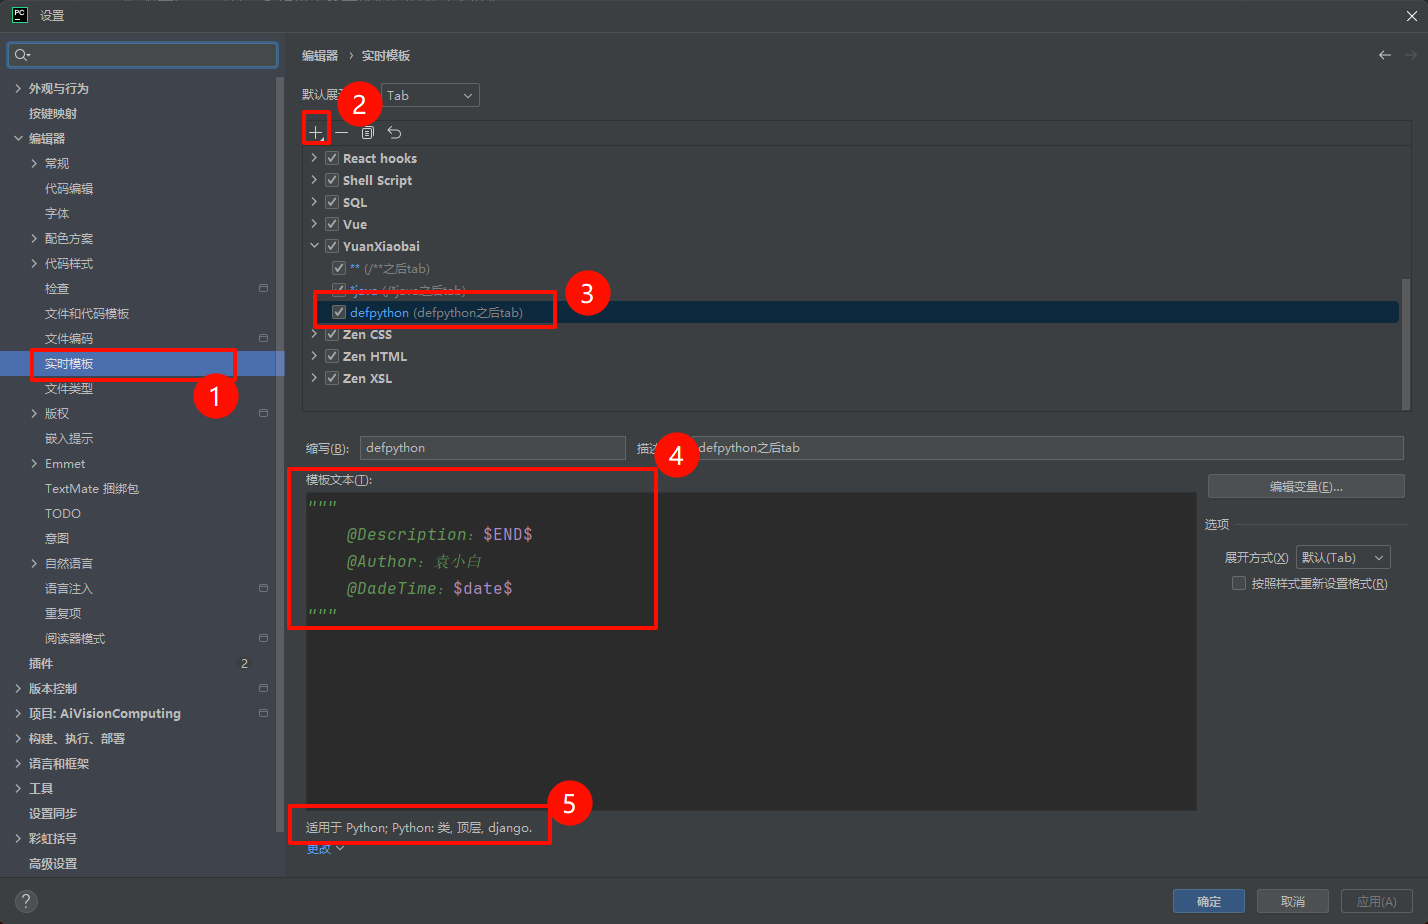Select TextMate 捆绑包 settings item
Screen dimensions: 1428x924
pos(92,488)
